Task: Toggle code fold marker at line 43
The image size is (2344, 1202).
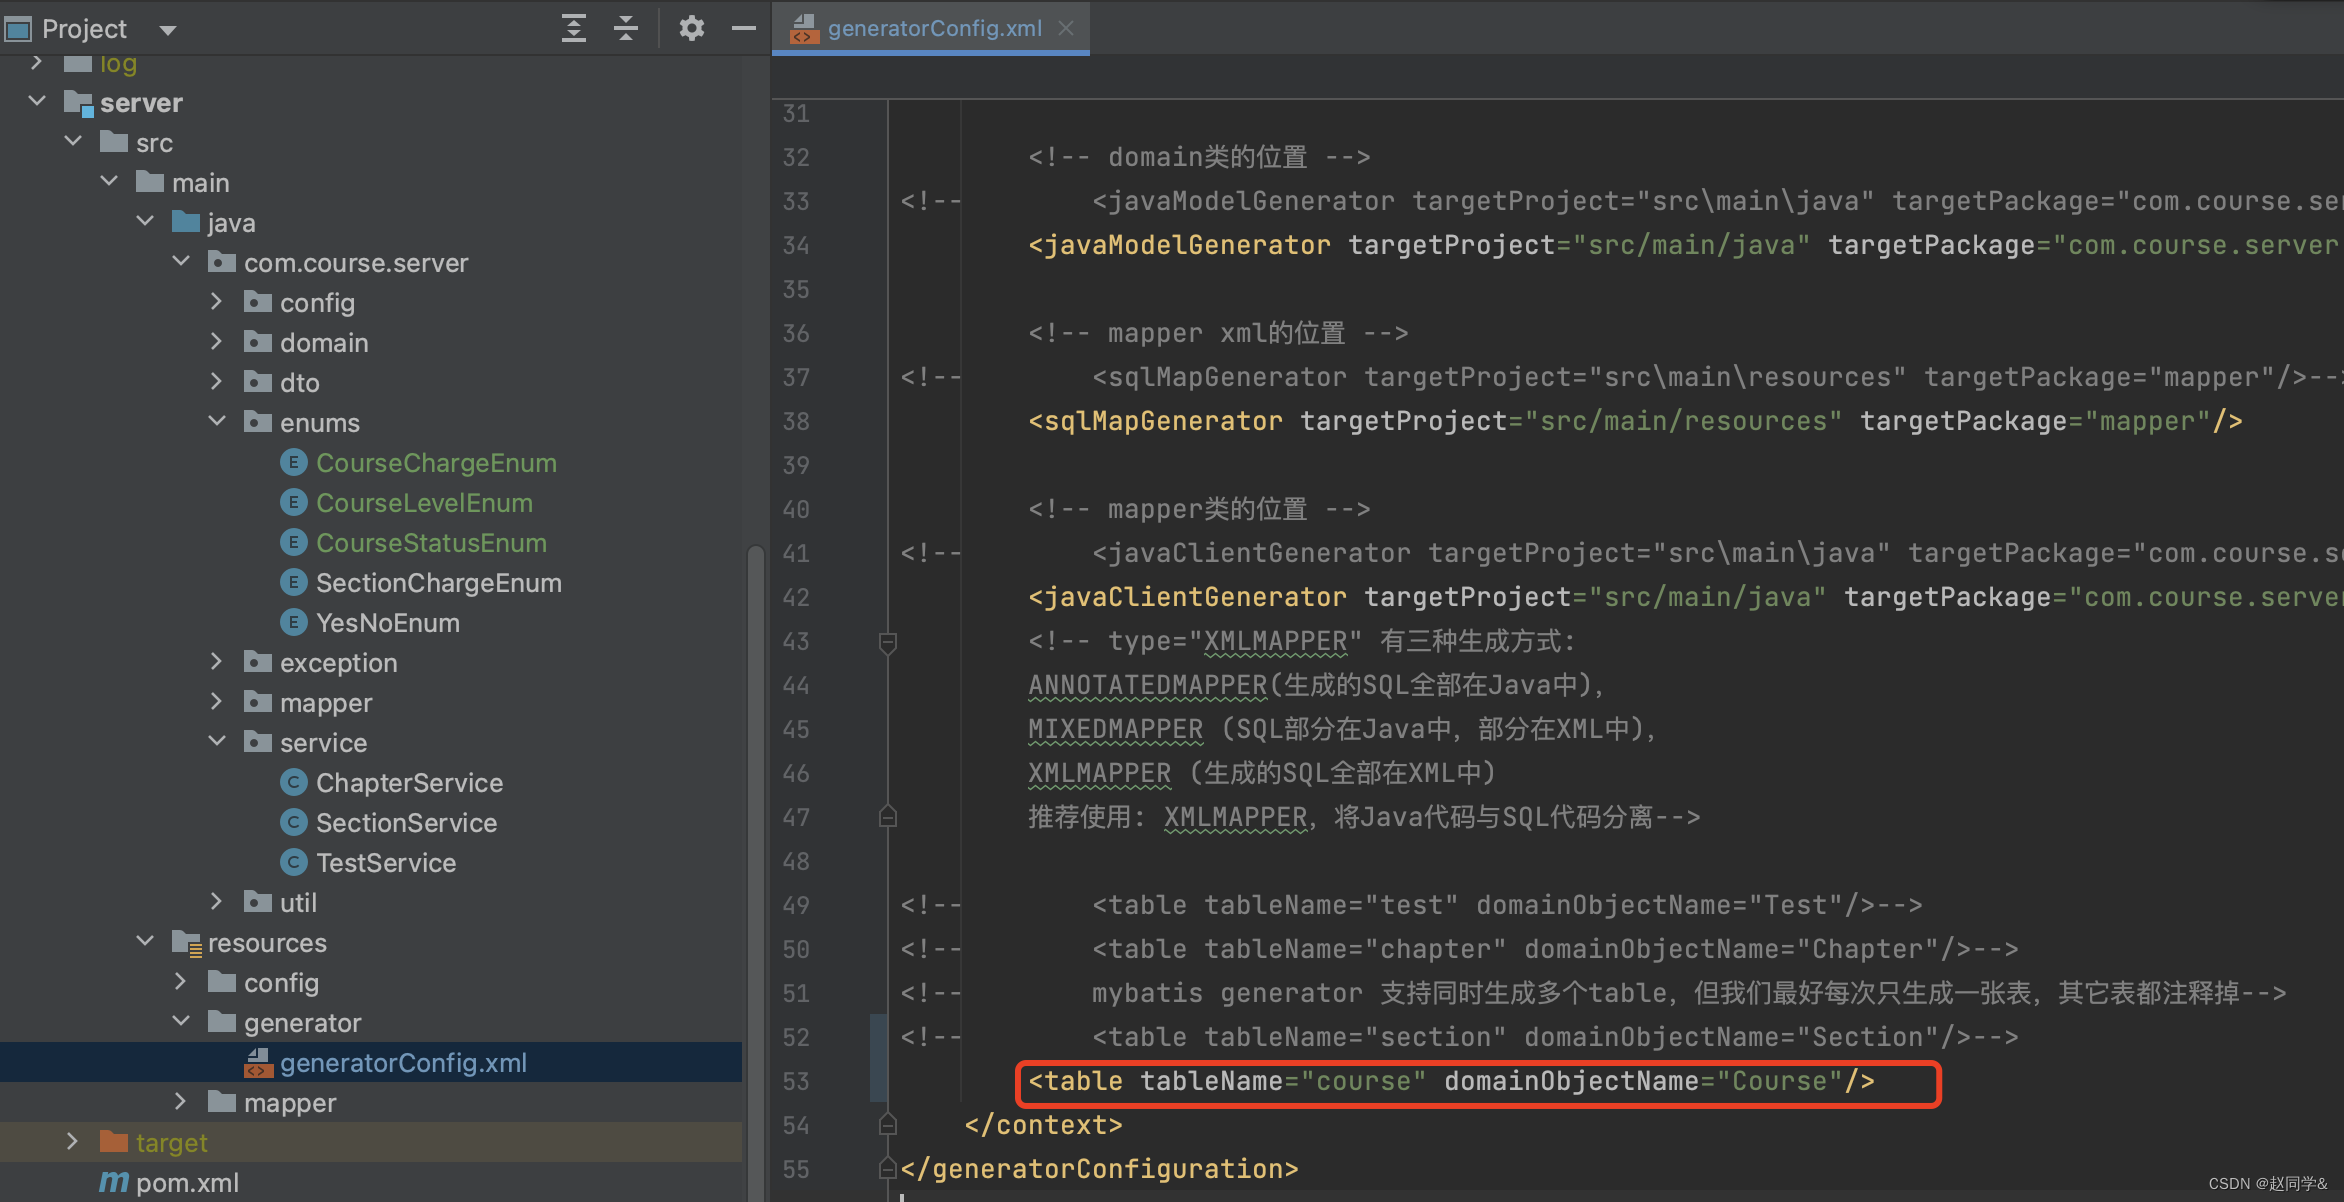Action: (887, 641)
